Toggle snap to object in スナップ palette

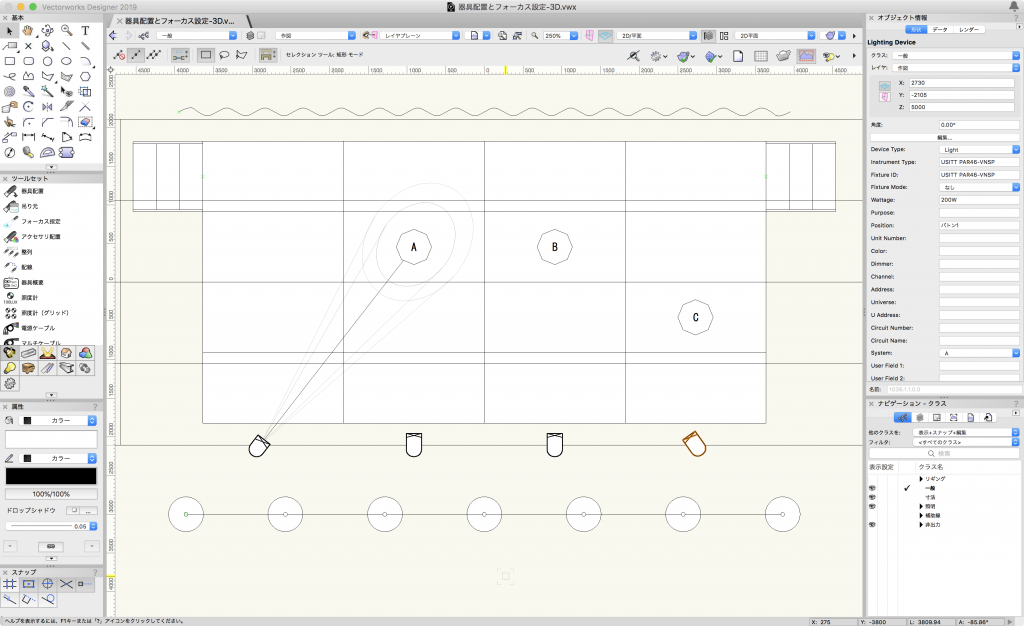click(x=29, y=583)
